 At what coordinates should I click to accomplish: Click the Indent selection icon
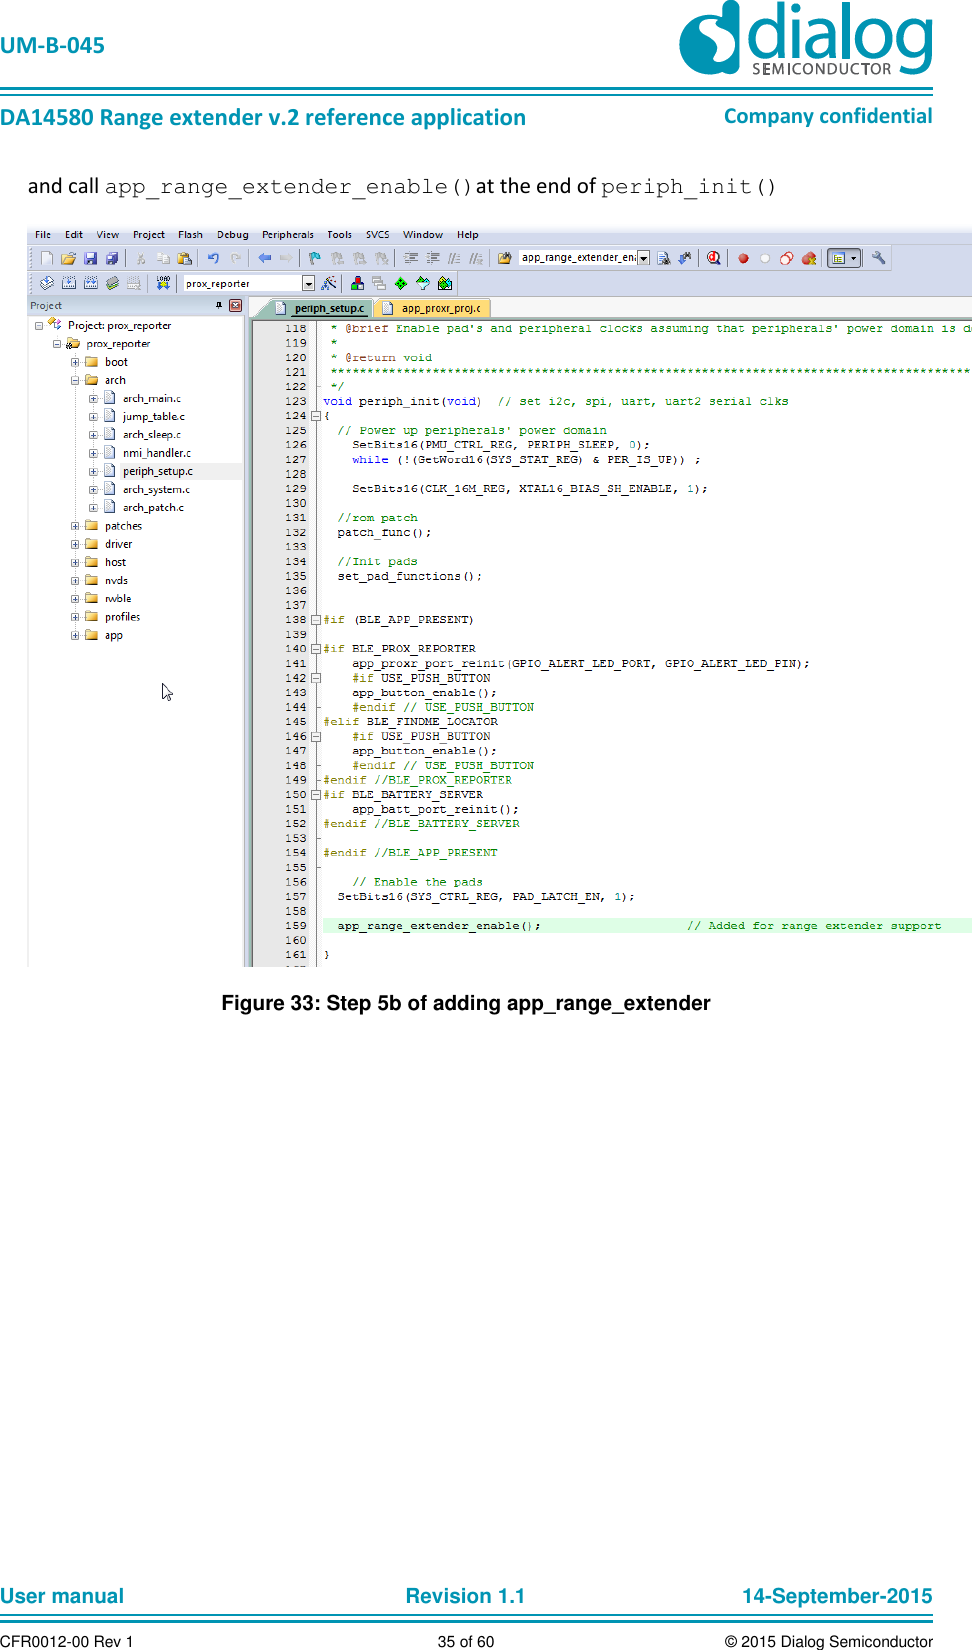tap(411, 258)
